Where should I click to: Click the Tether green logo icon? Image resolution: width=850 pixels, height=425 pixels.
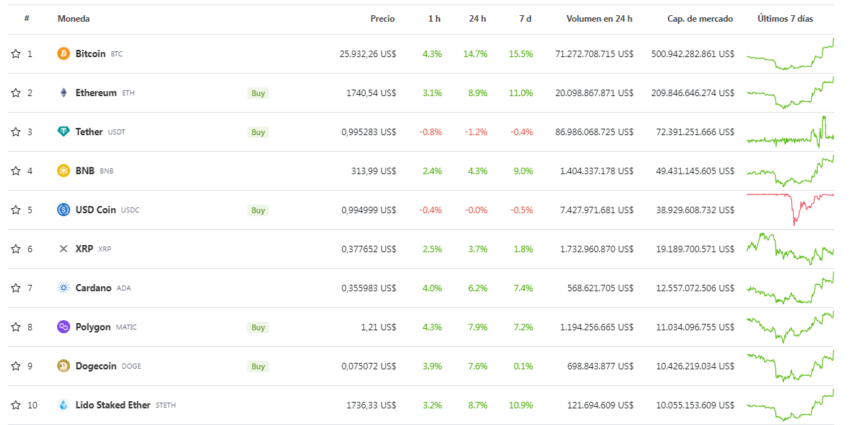(64, 132)
